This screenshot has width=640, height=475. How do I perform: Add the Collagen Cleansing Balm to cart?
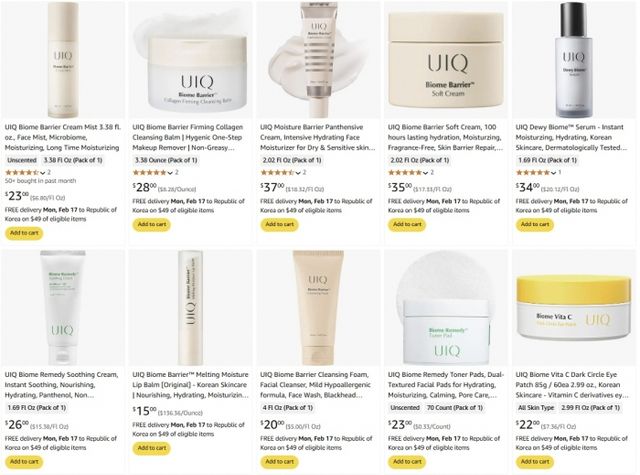coord(151,224)
